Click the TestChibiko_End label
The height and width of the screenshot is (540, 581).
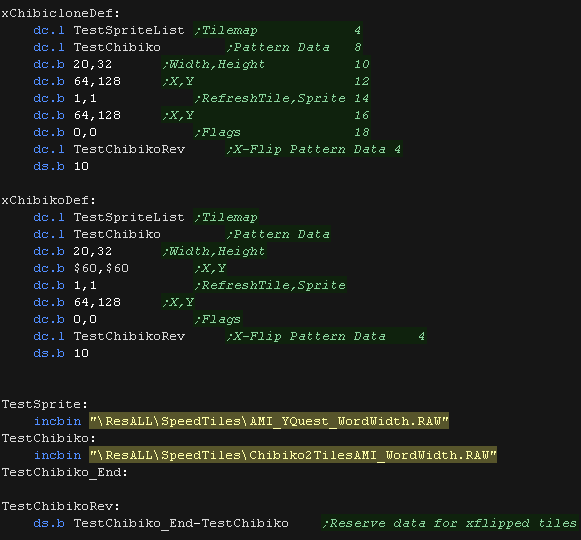coord(65,473)
